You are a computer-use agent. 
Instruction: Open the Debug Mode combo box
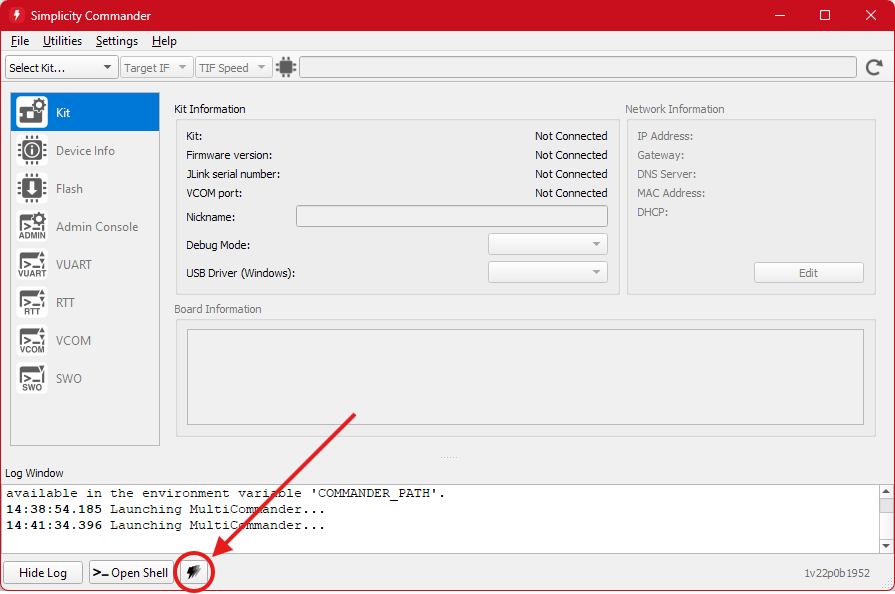pyautogui.click(x=547, y=245)
